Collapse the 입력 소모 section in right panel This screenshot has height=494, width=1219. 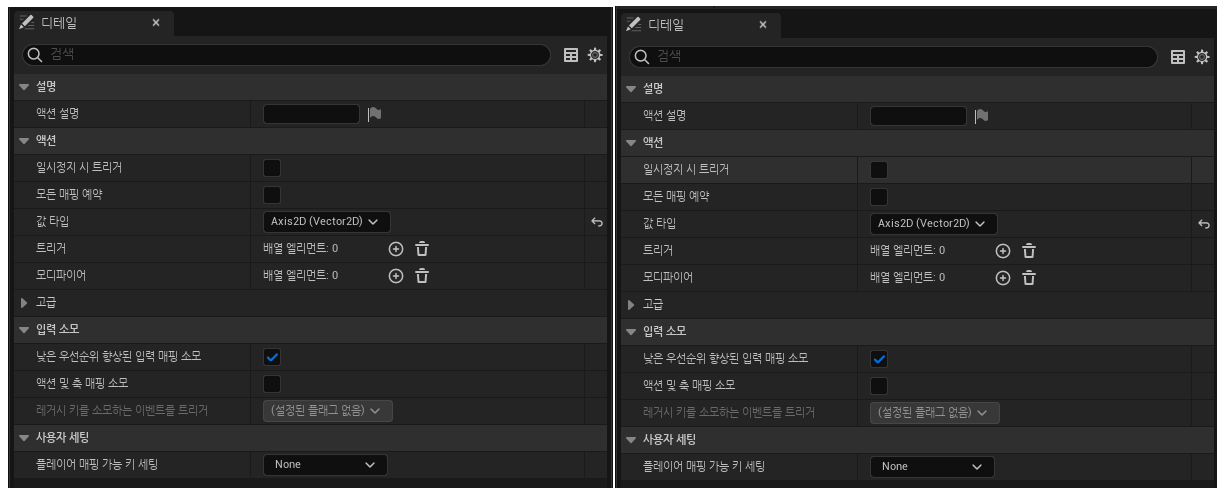point(631,331)
